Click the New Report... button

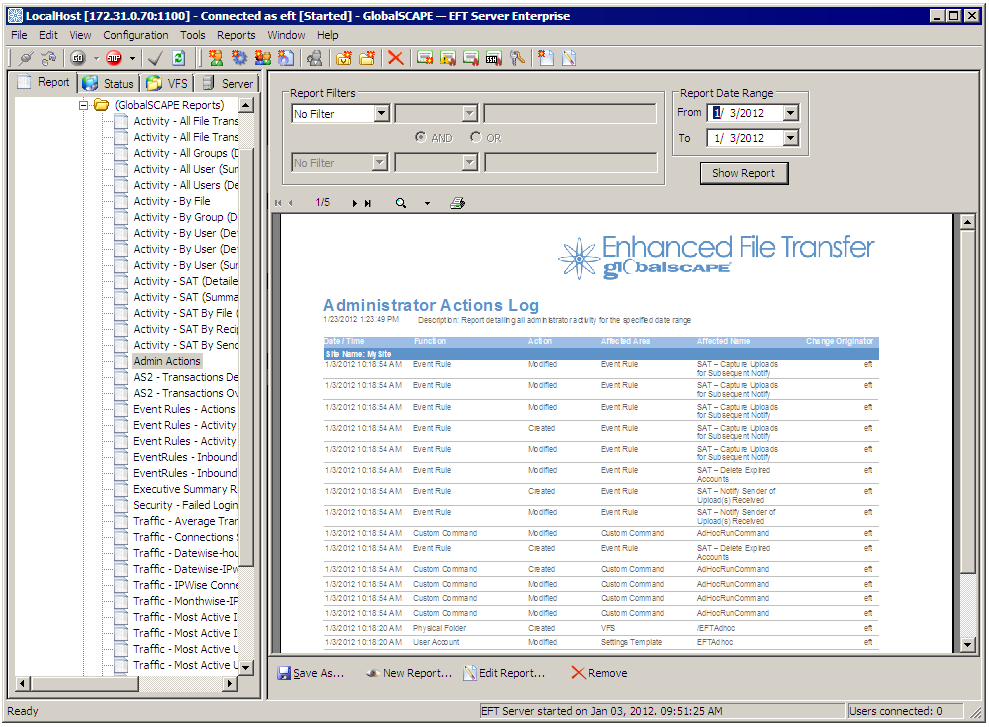click(409, 673)
